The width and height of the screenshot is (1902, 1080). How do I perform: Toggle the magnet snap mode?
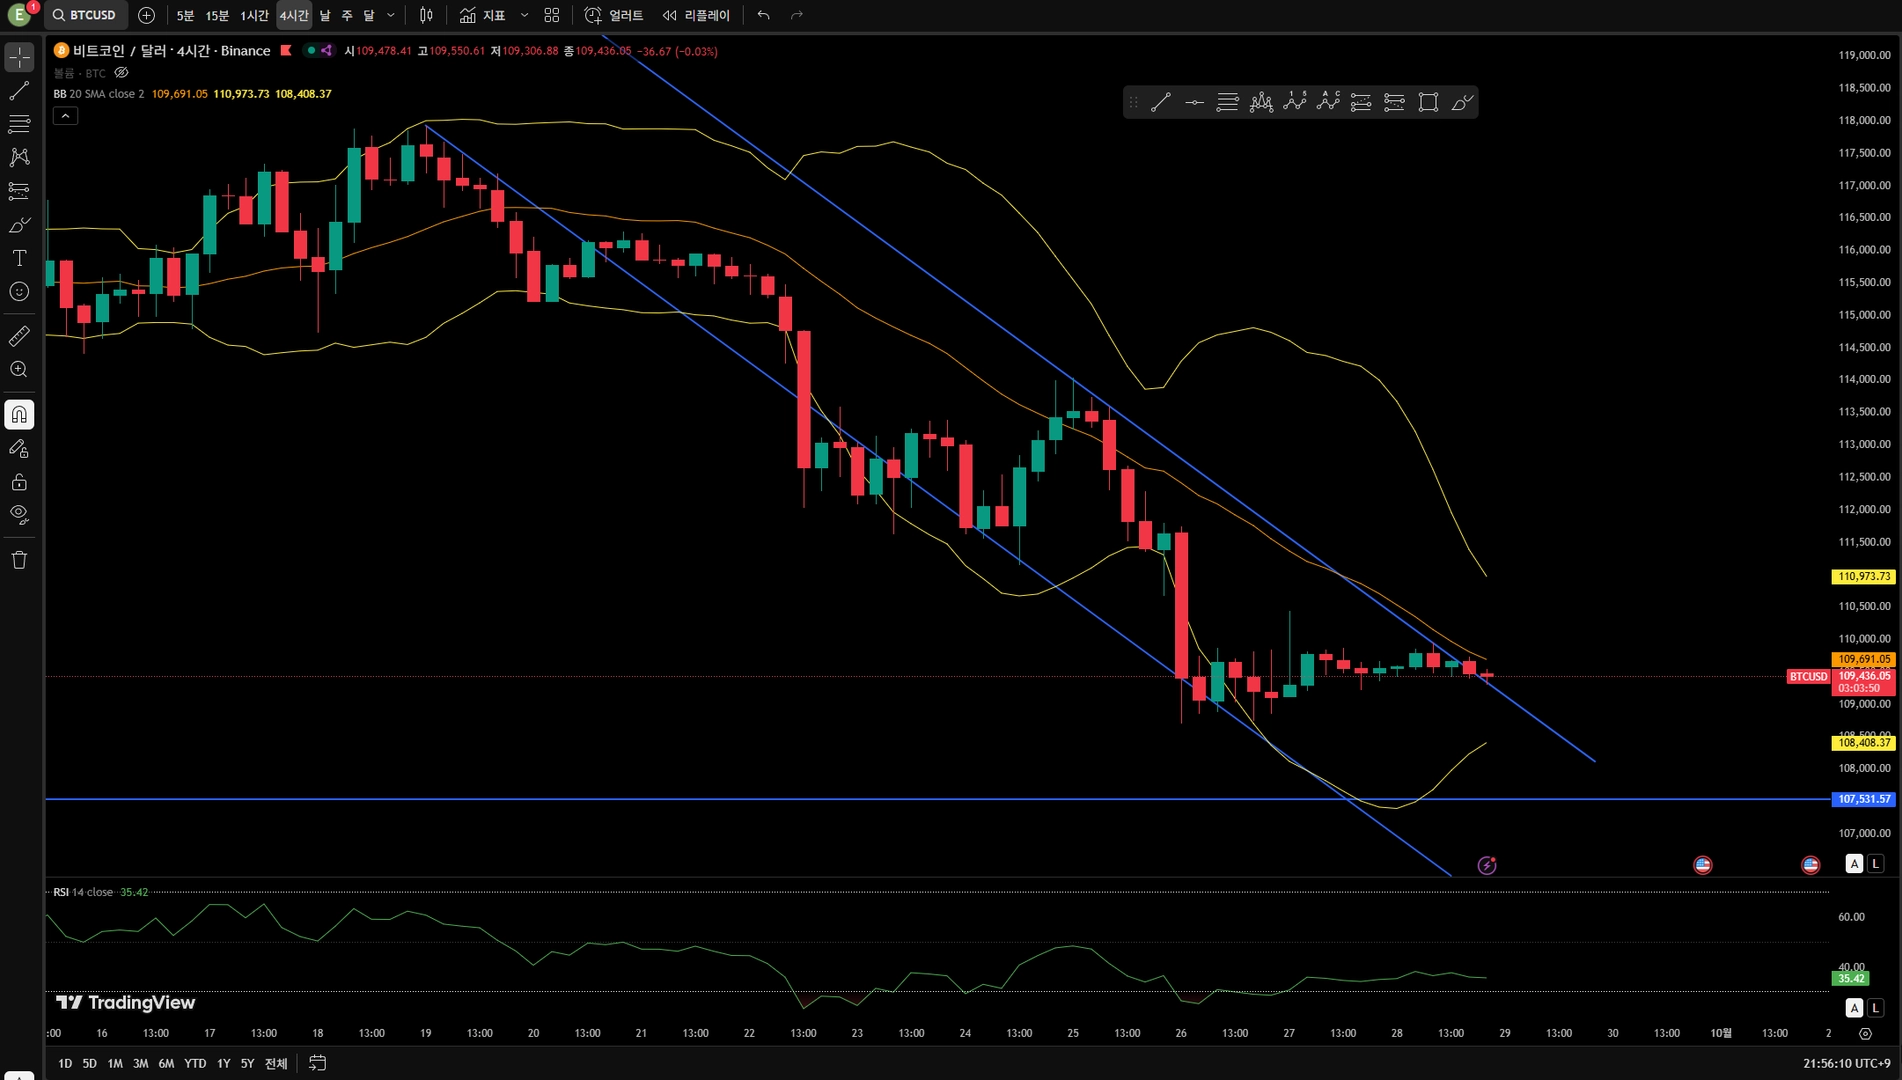[x=19, y=415]
